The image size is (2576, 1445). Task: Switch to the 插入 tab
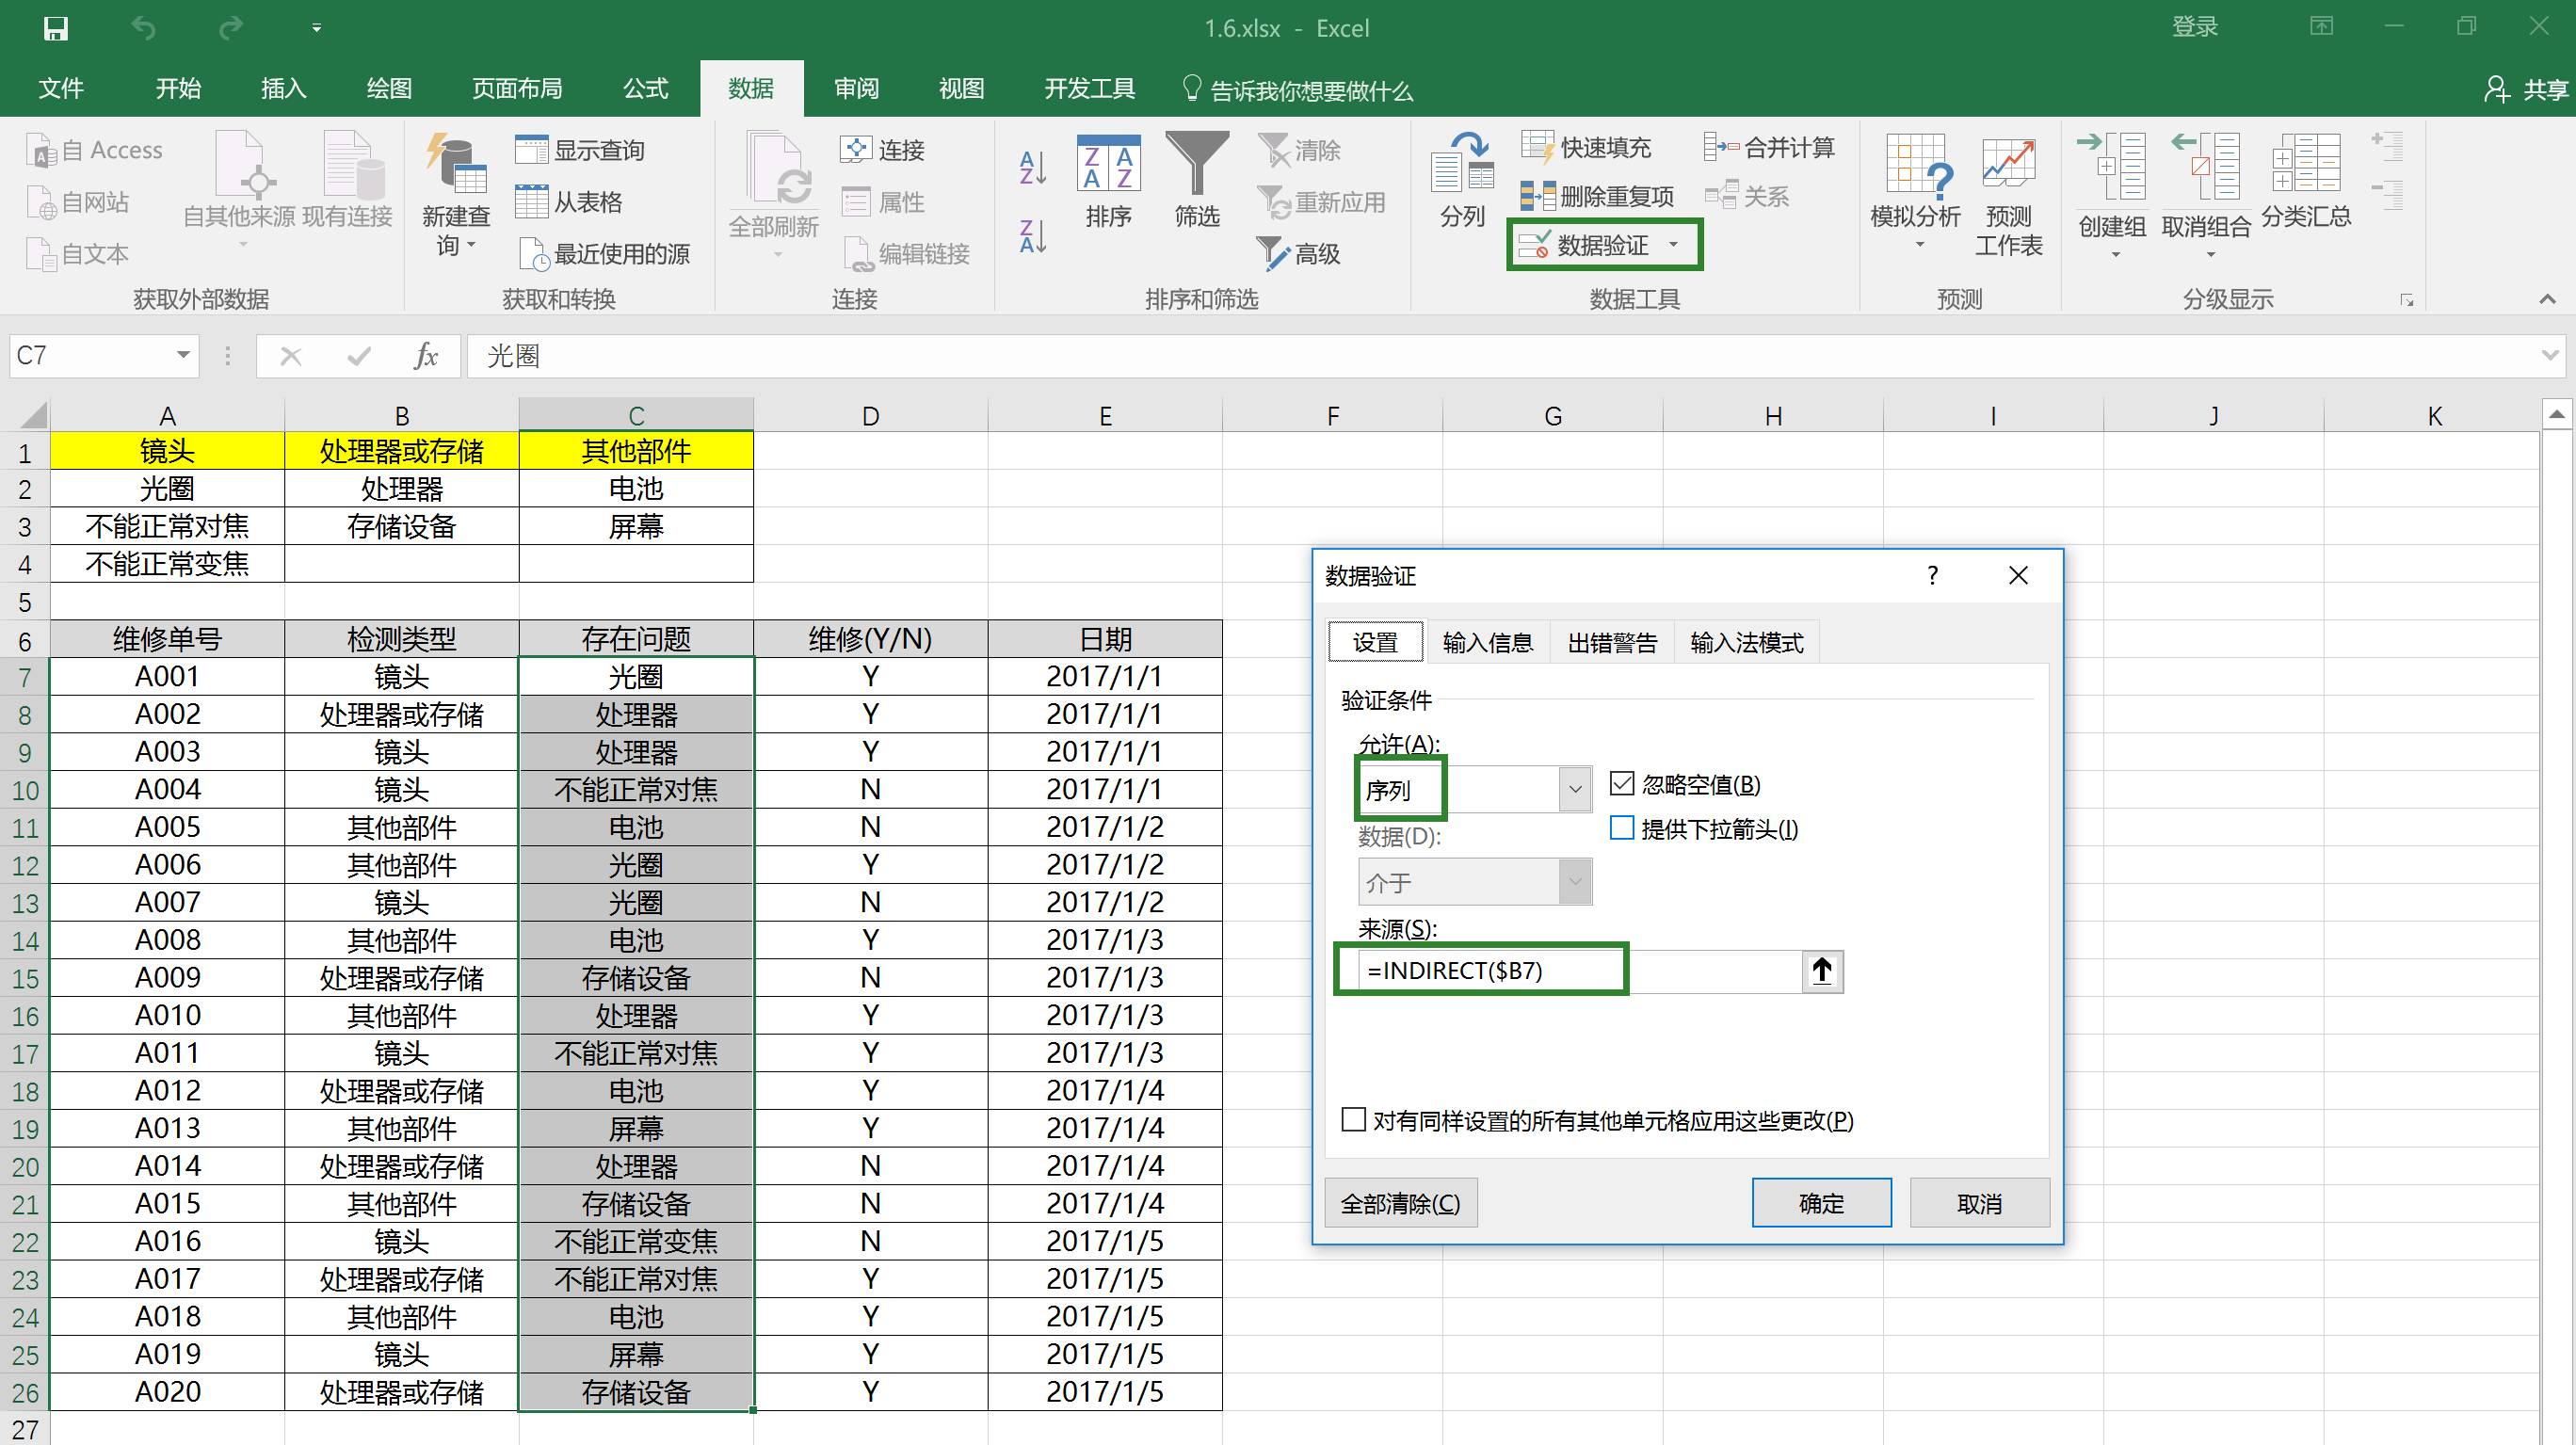[x=283, y=89]
